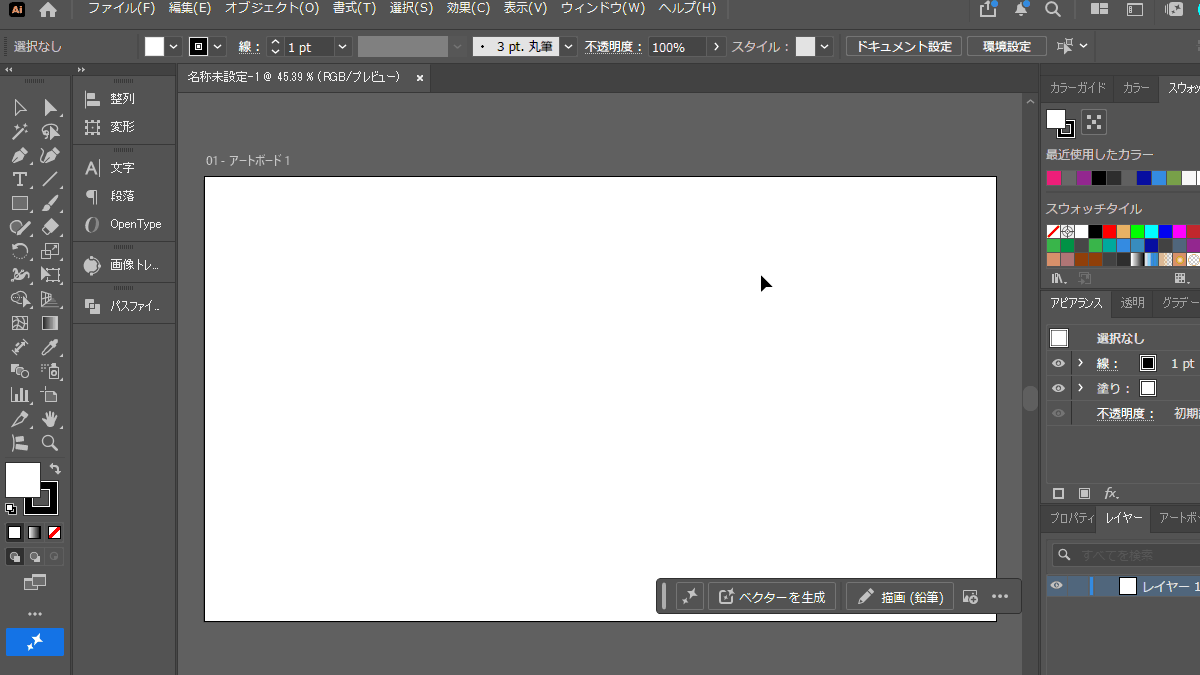Select the Paintbrush tool

[x=50, y=203]
